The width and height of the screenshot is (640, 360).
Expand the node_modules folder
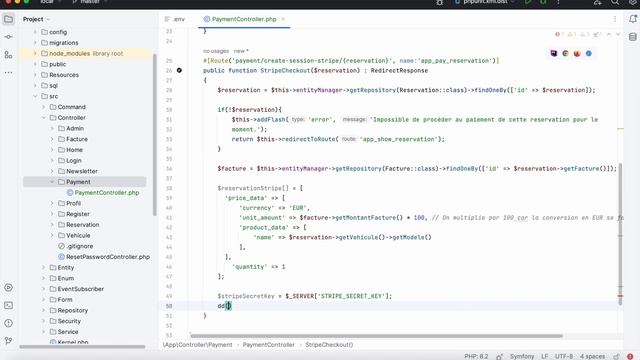coord(35,53)
